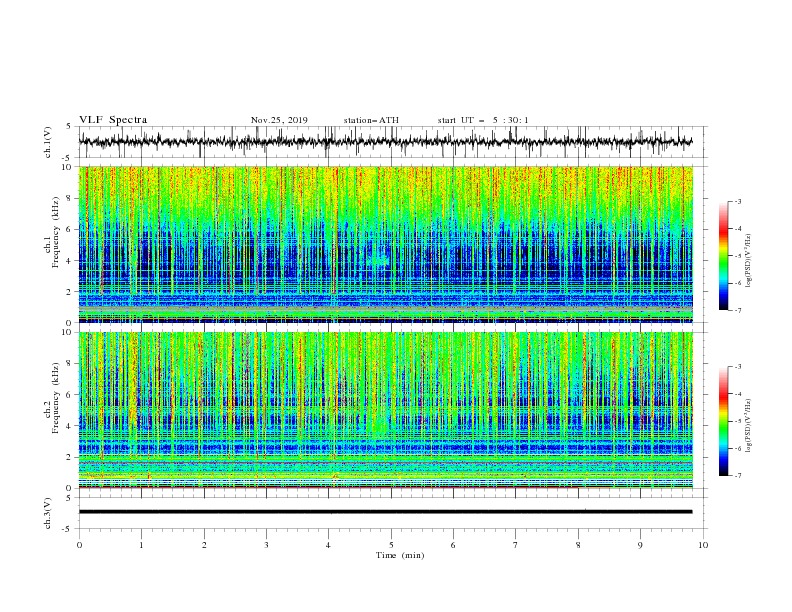This screenshot has height=612, width=792.
Task: Click time axis tick label "5"
Action: pos(391,545)
